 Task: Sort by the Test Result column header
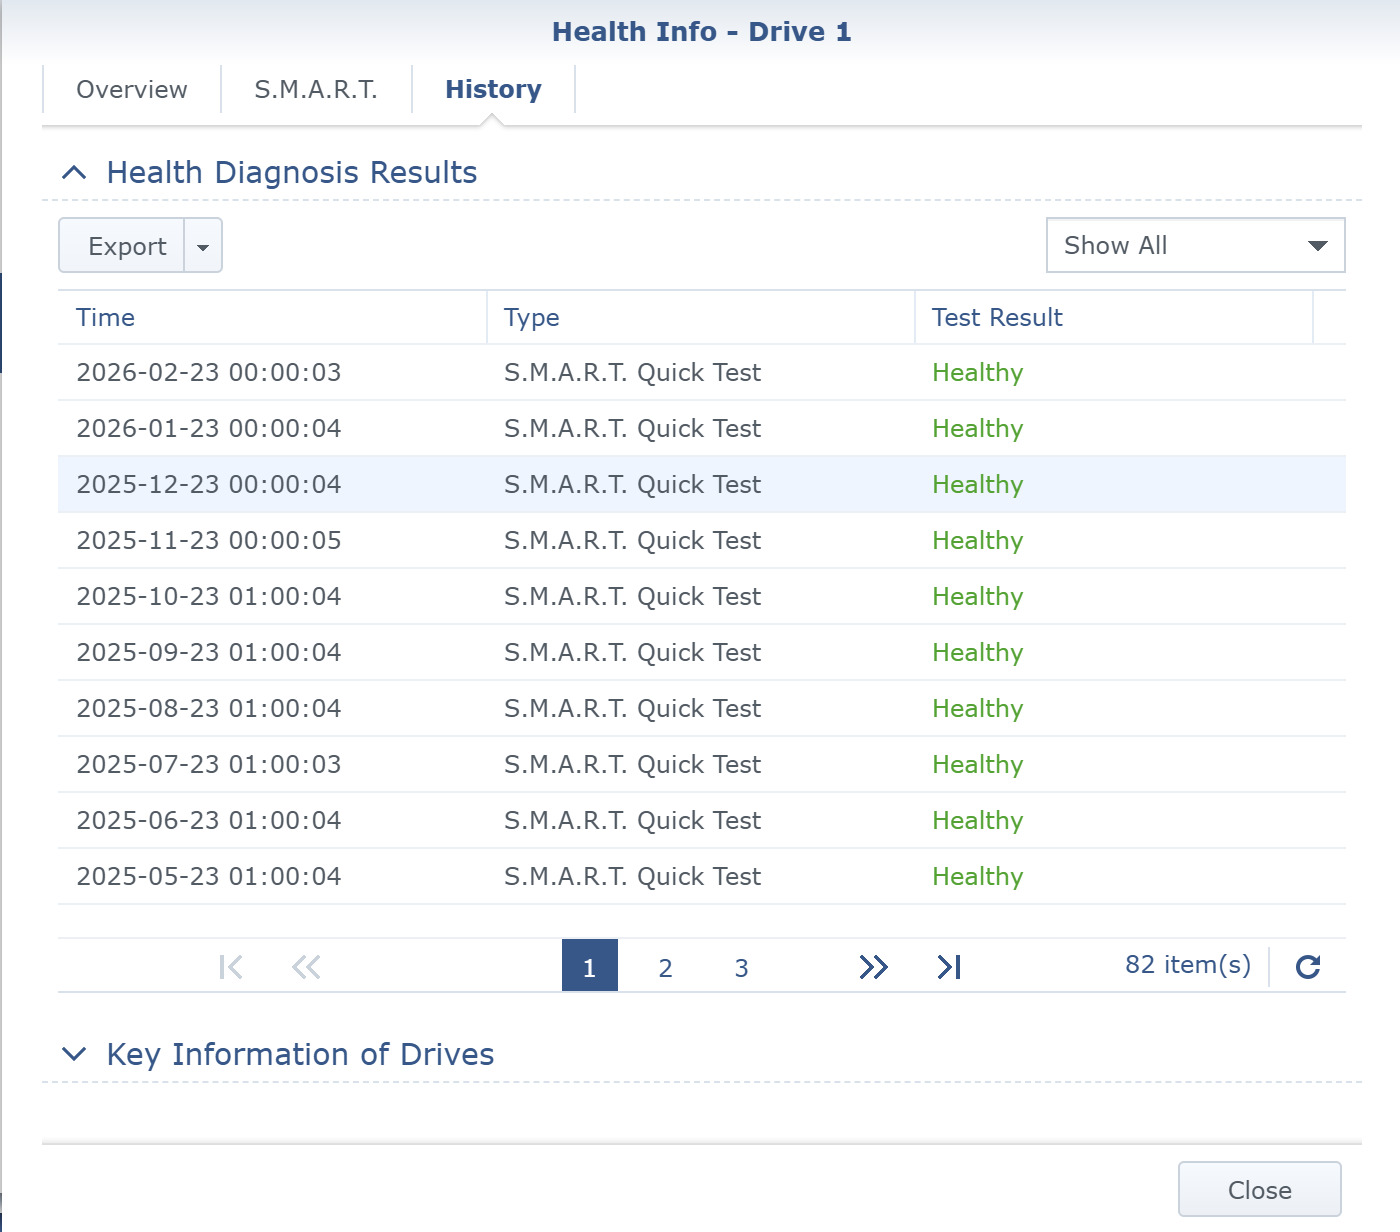(x=997, y=318)
